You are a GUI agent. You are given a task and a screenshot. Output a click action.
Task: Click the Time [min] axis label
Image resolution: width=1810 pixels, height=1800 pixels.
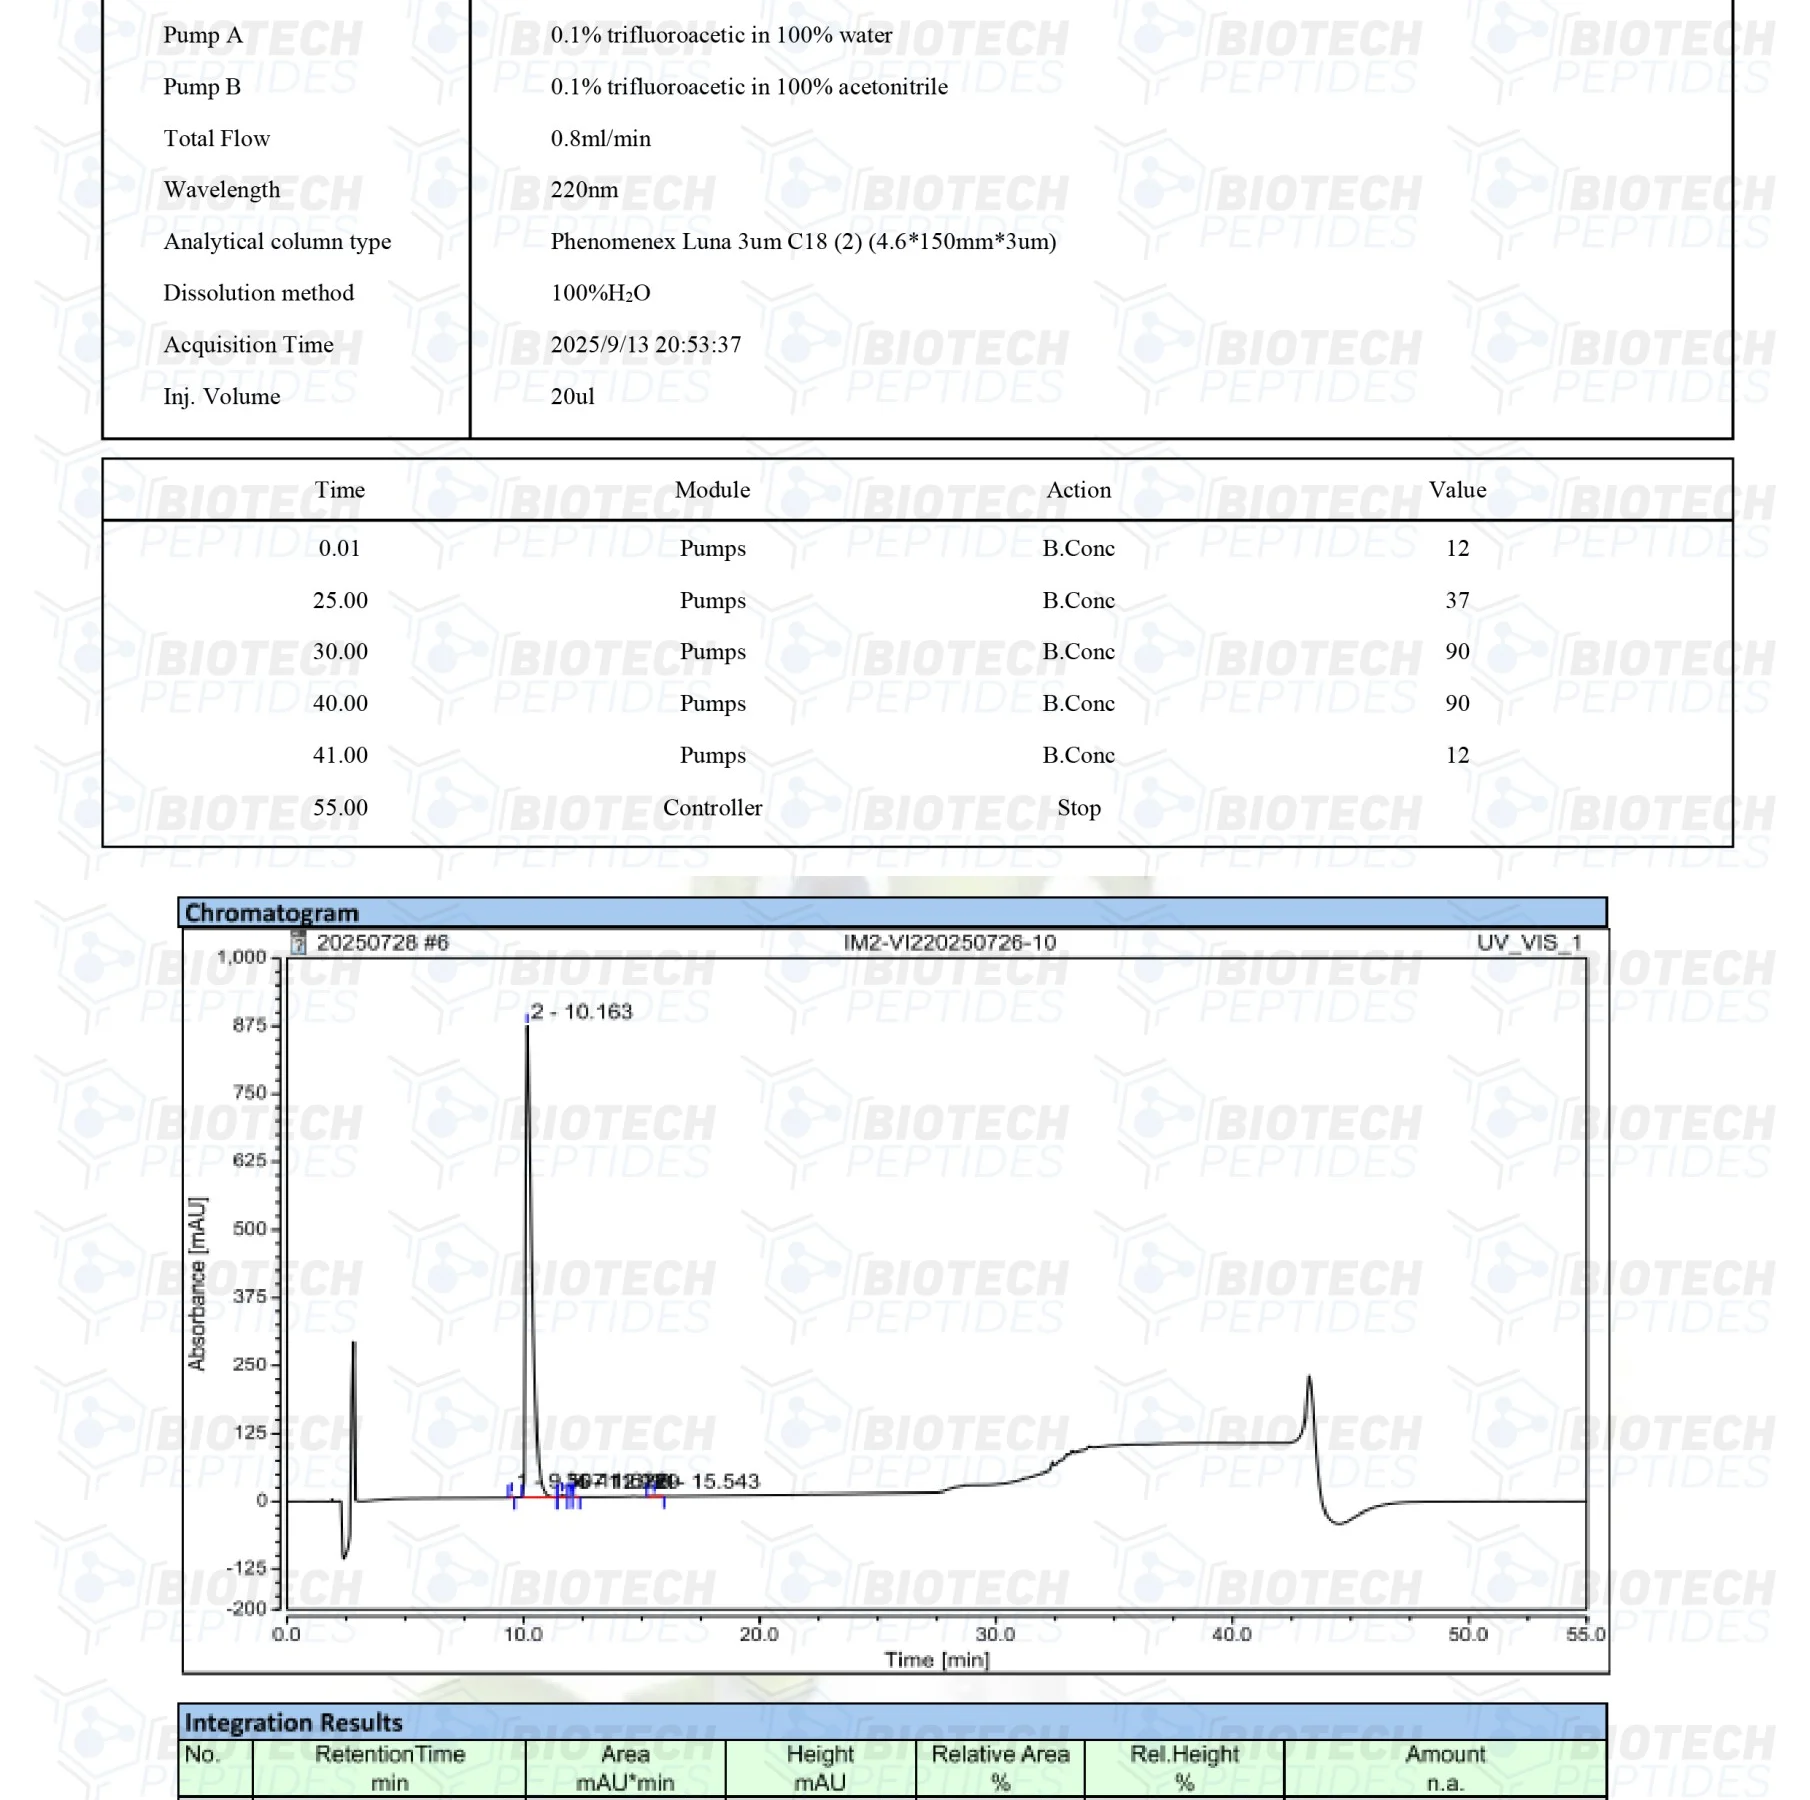click(x=937, y=1660)
